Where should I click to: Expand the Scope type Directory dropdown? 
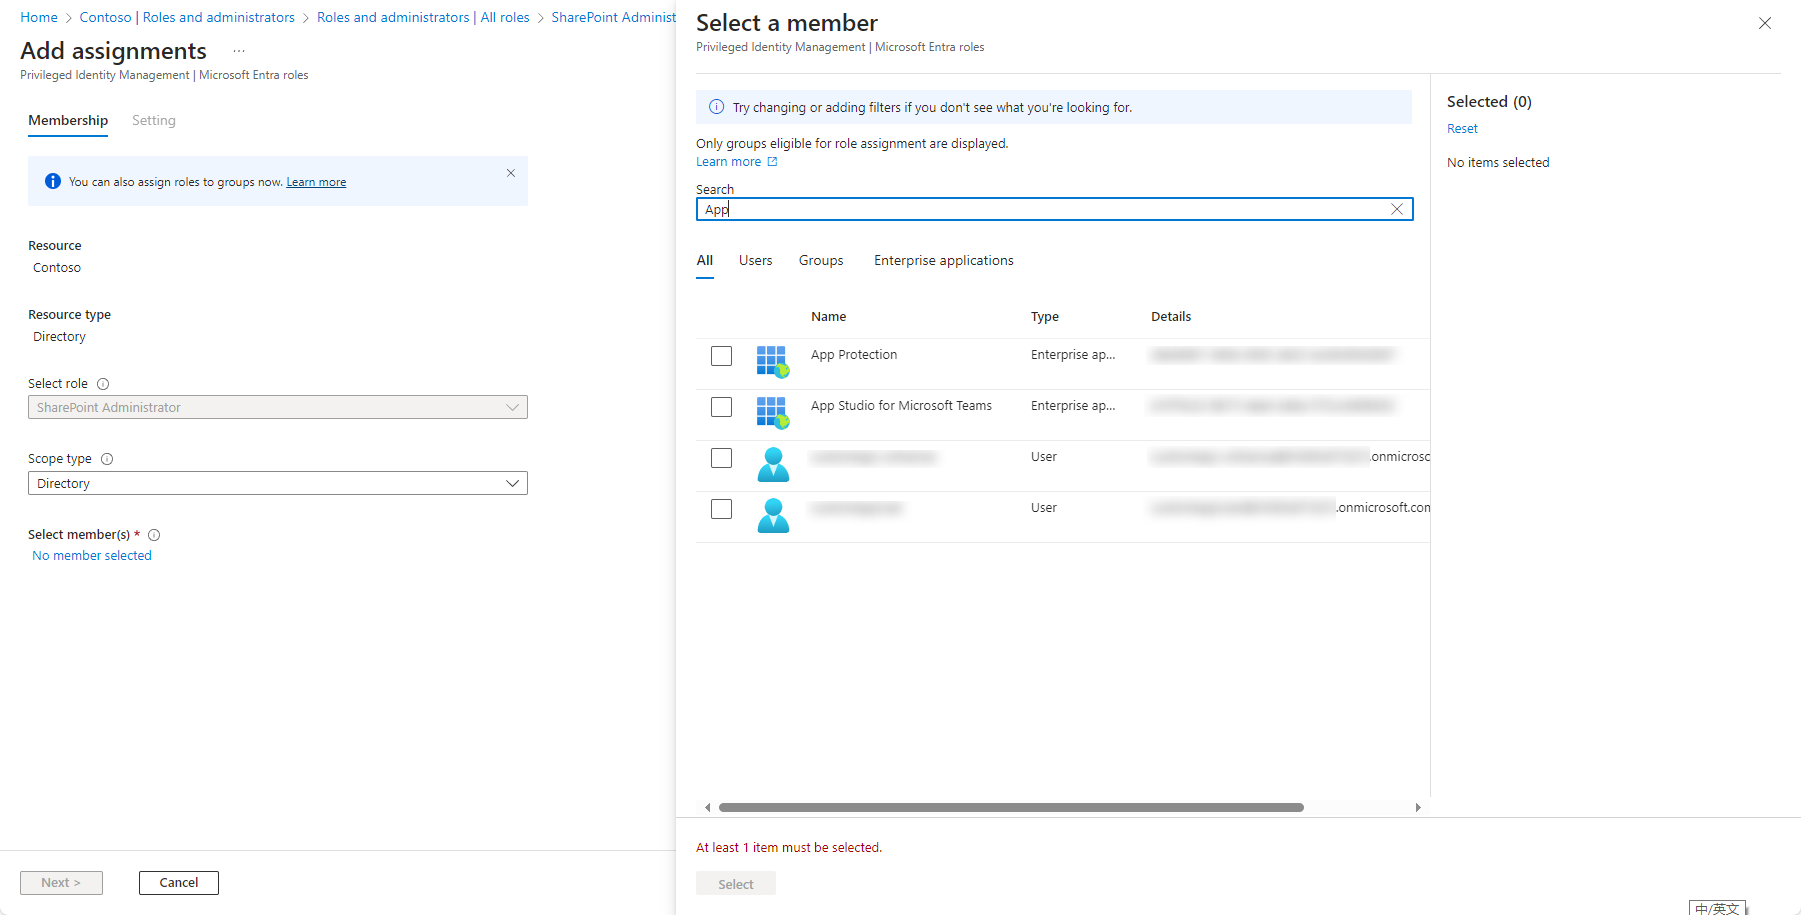277,483
